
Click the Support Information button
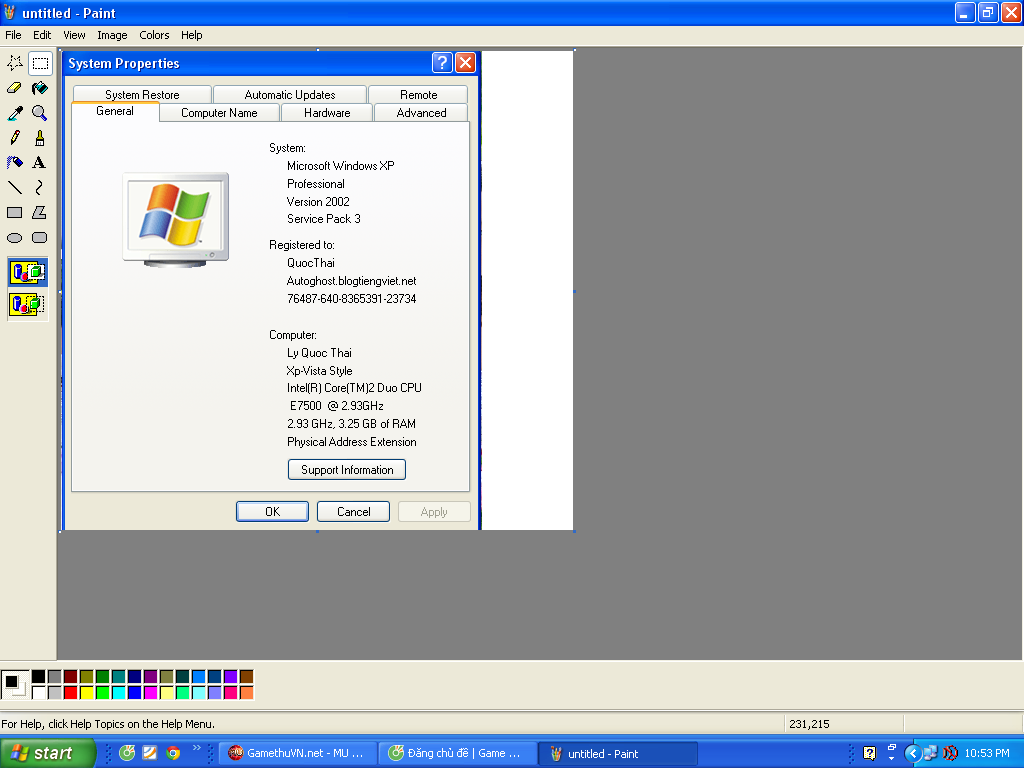347,470
